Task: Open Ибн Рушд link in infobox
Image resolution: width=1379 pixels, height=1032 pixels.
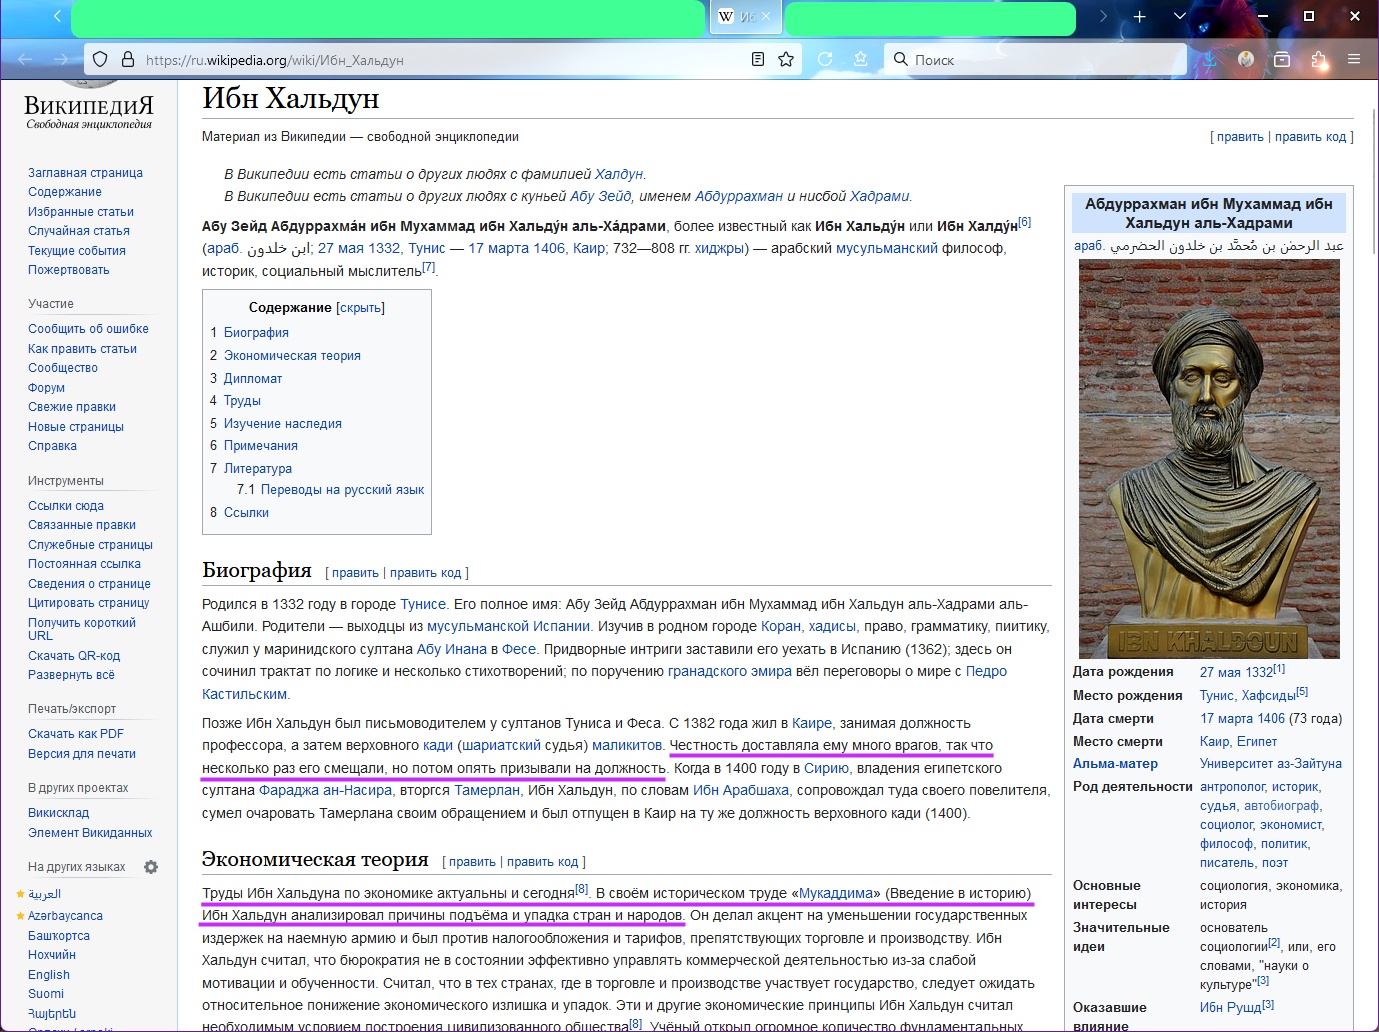Action: [x=1230, y=1007]
